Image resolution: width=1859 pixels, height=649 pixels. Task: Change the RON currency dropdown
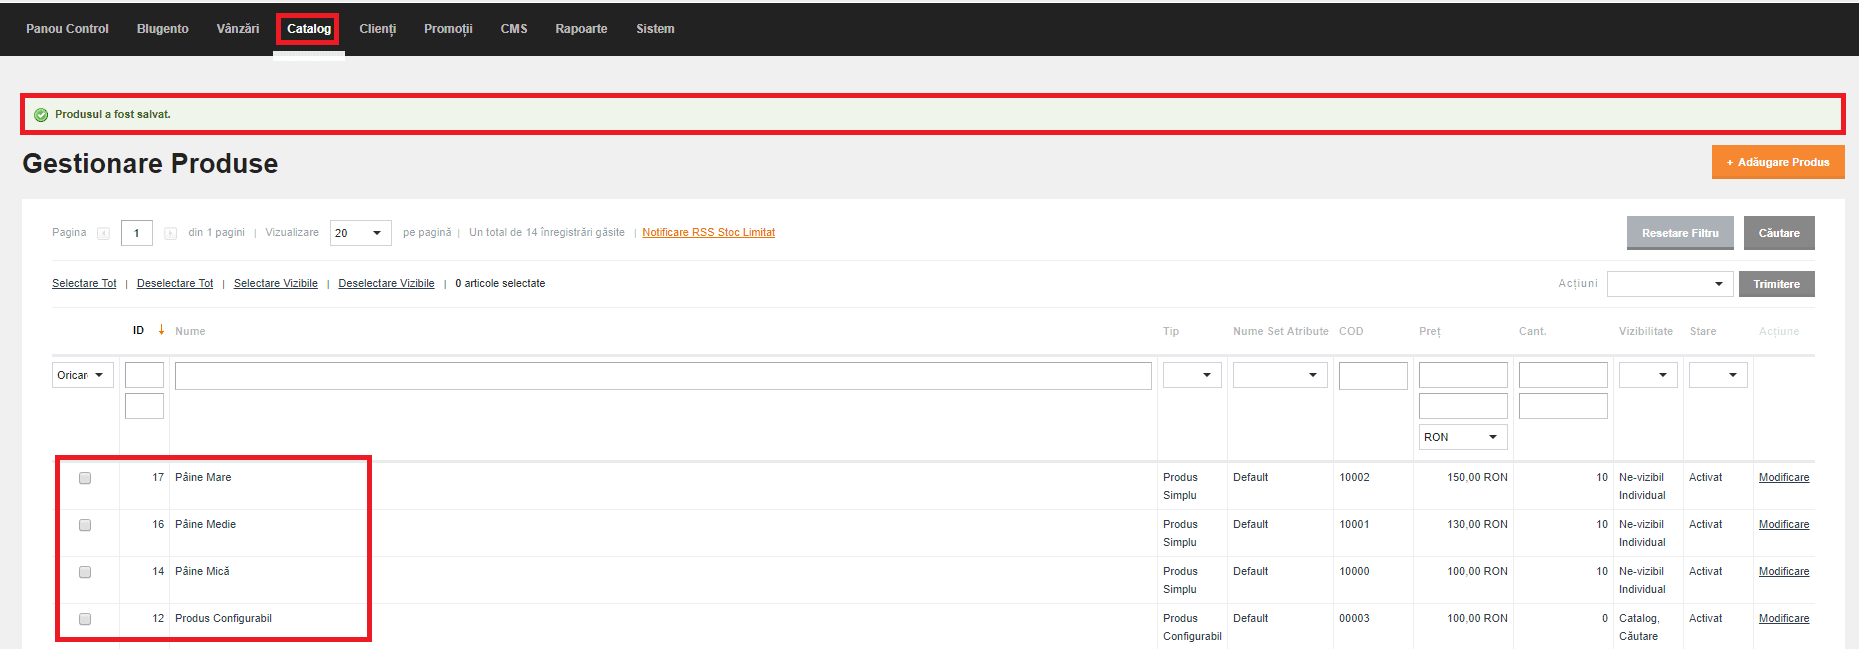pyautogui.click(x=1463, y=437)
